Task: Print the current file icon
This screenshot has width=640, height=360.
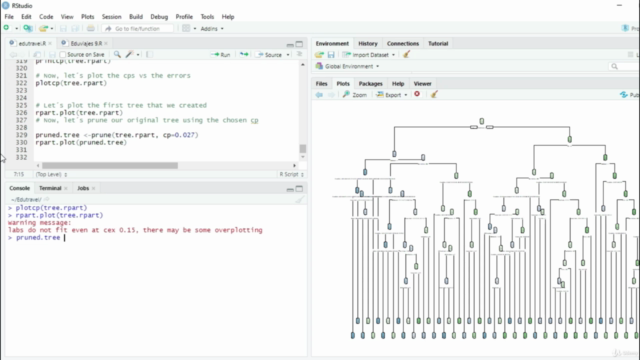Action: (91, 28)
